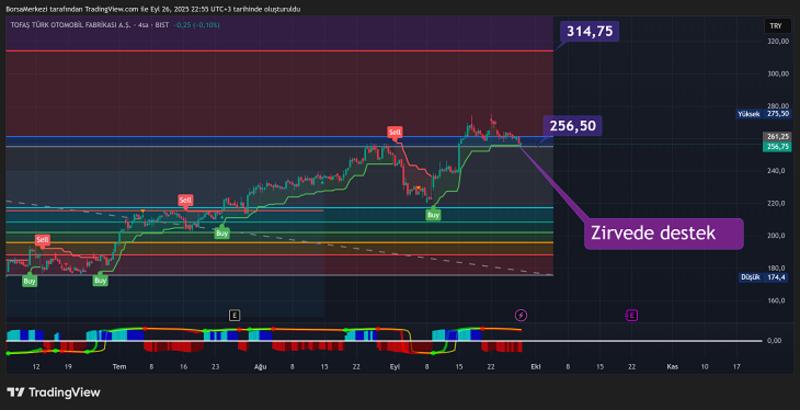Select the Buy signal label near July 23
The image size is (800, 410).
coord(222,234)
